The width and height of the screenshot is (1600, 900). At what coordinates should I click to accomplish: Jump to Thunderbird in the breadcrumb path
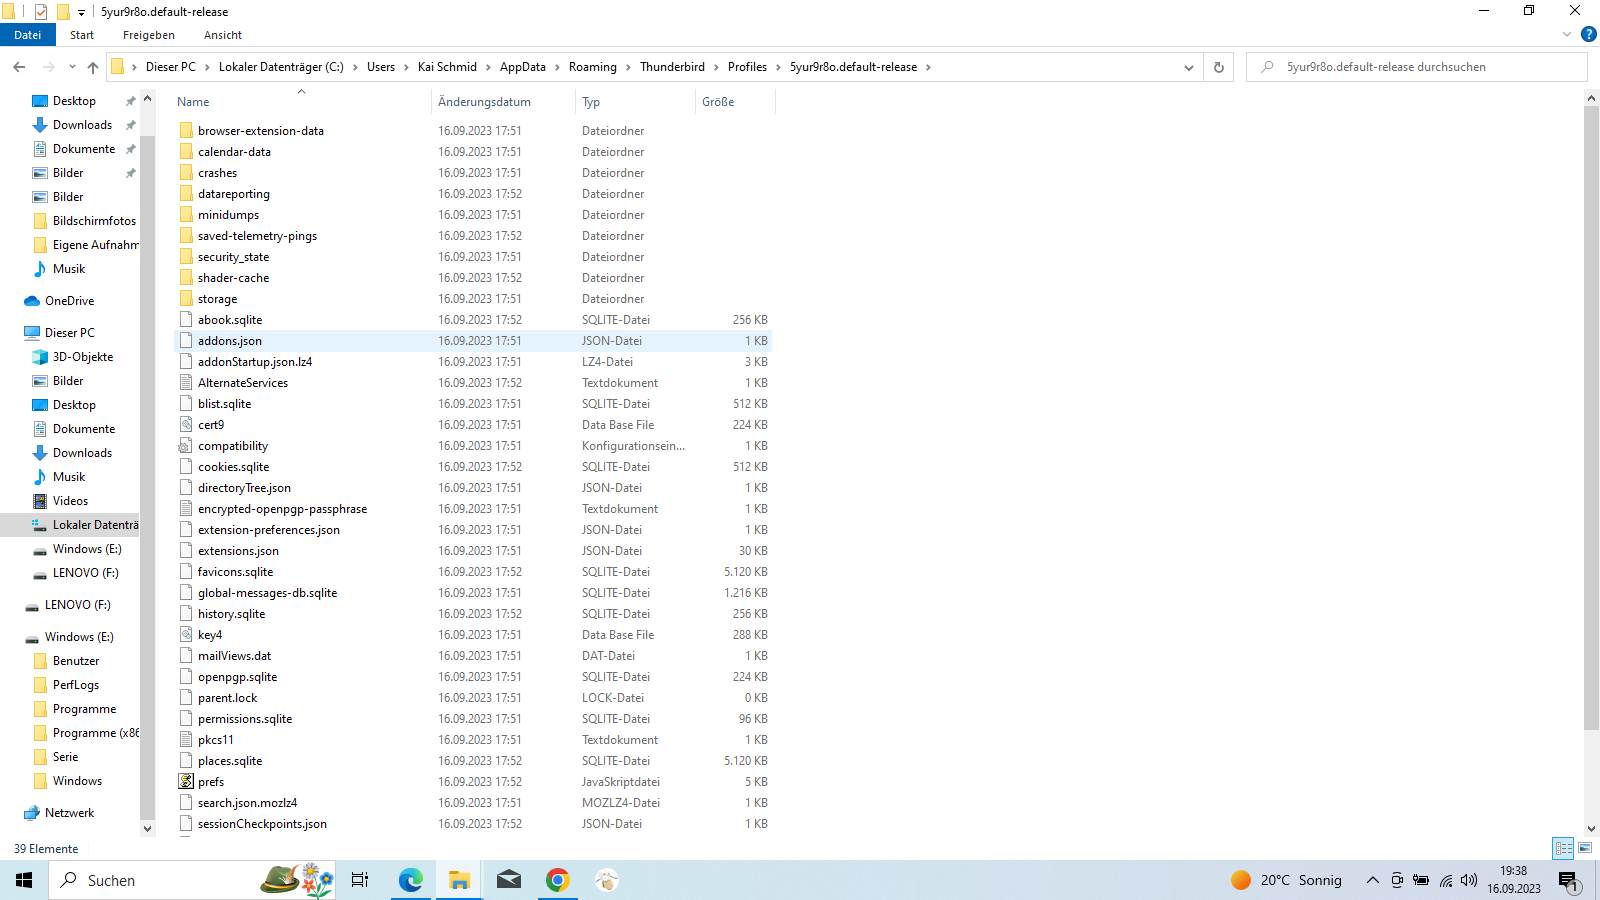pyautogui.click(x=672, y=67)
